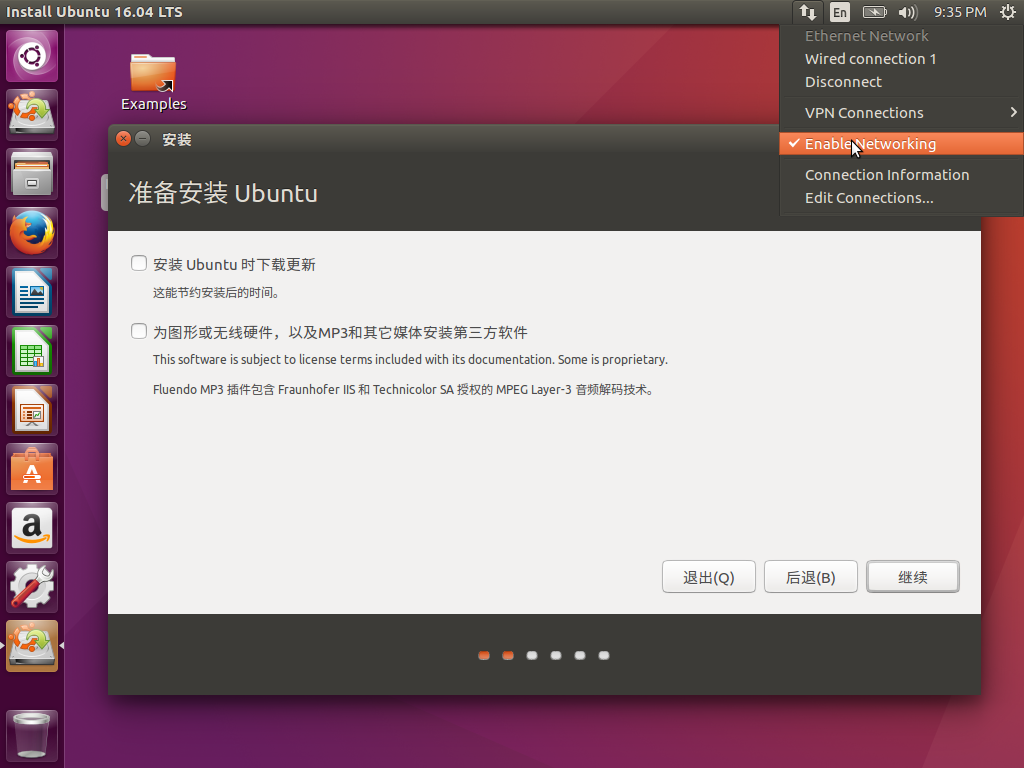The width and height of the screenshot is (1024, 768).
Task: Click the second orange progress dot
Action: [x=508, y=655]
